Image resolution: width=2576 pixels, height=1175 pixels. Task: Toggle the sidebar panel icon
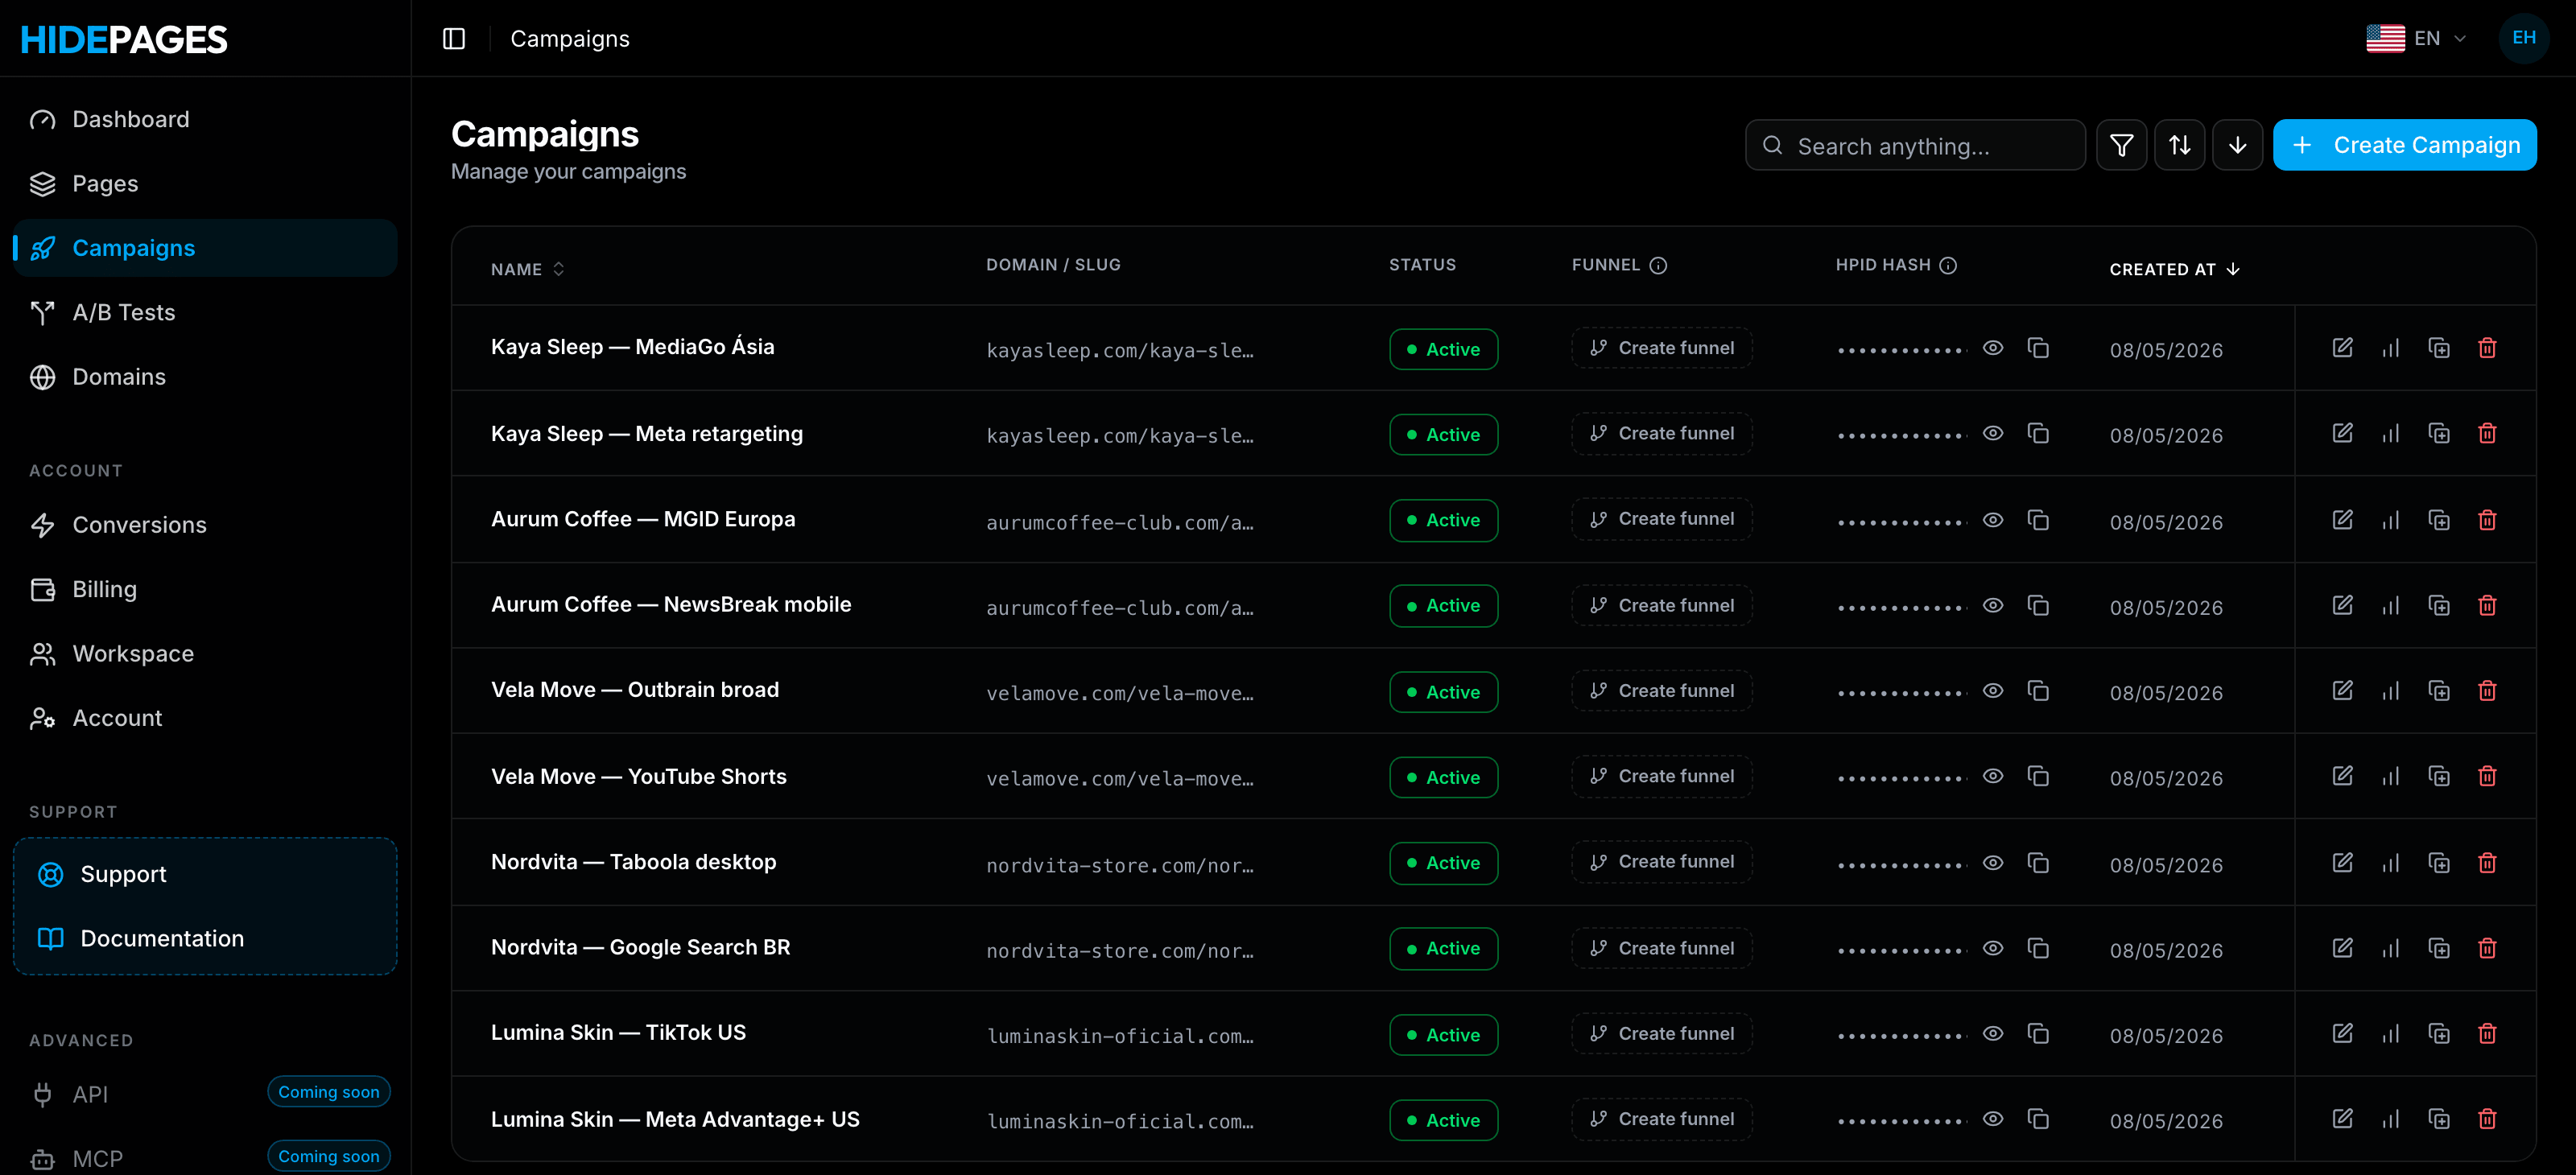[x=454, y=38]
